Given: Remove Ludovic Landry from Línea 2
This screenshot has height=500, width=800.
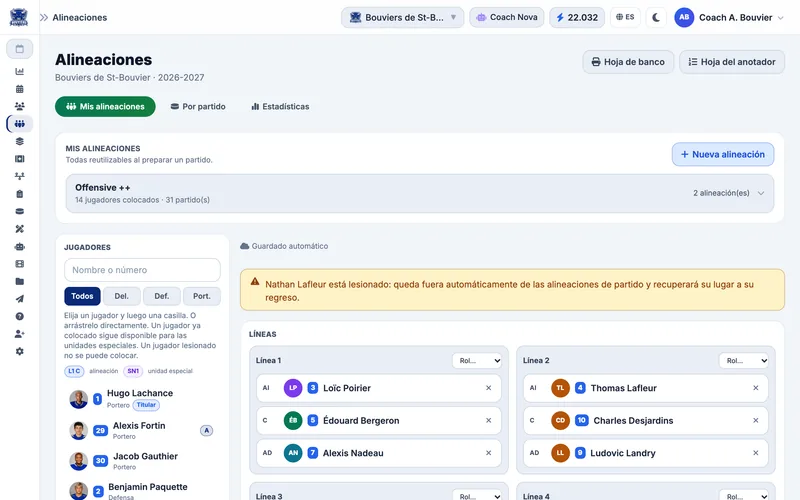Looking at the screenshot, I should point(756,453).
